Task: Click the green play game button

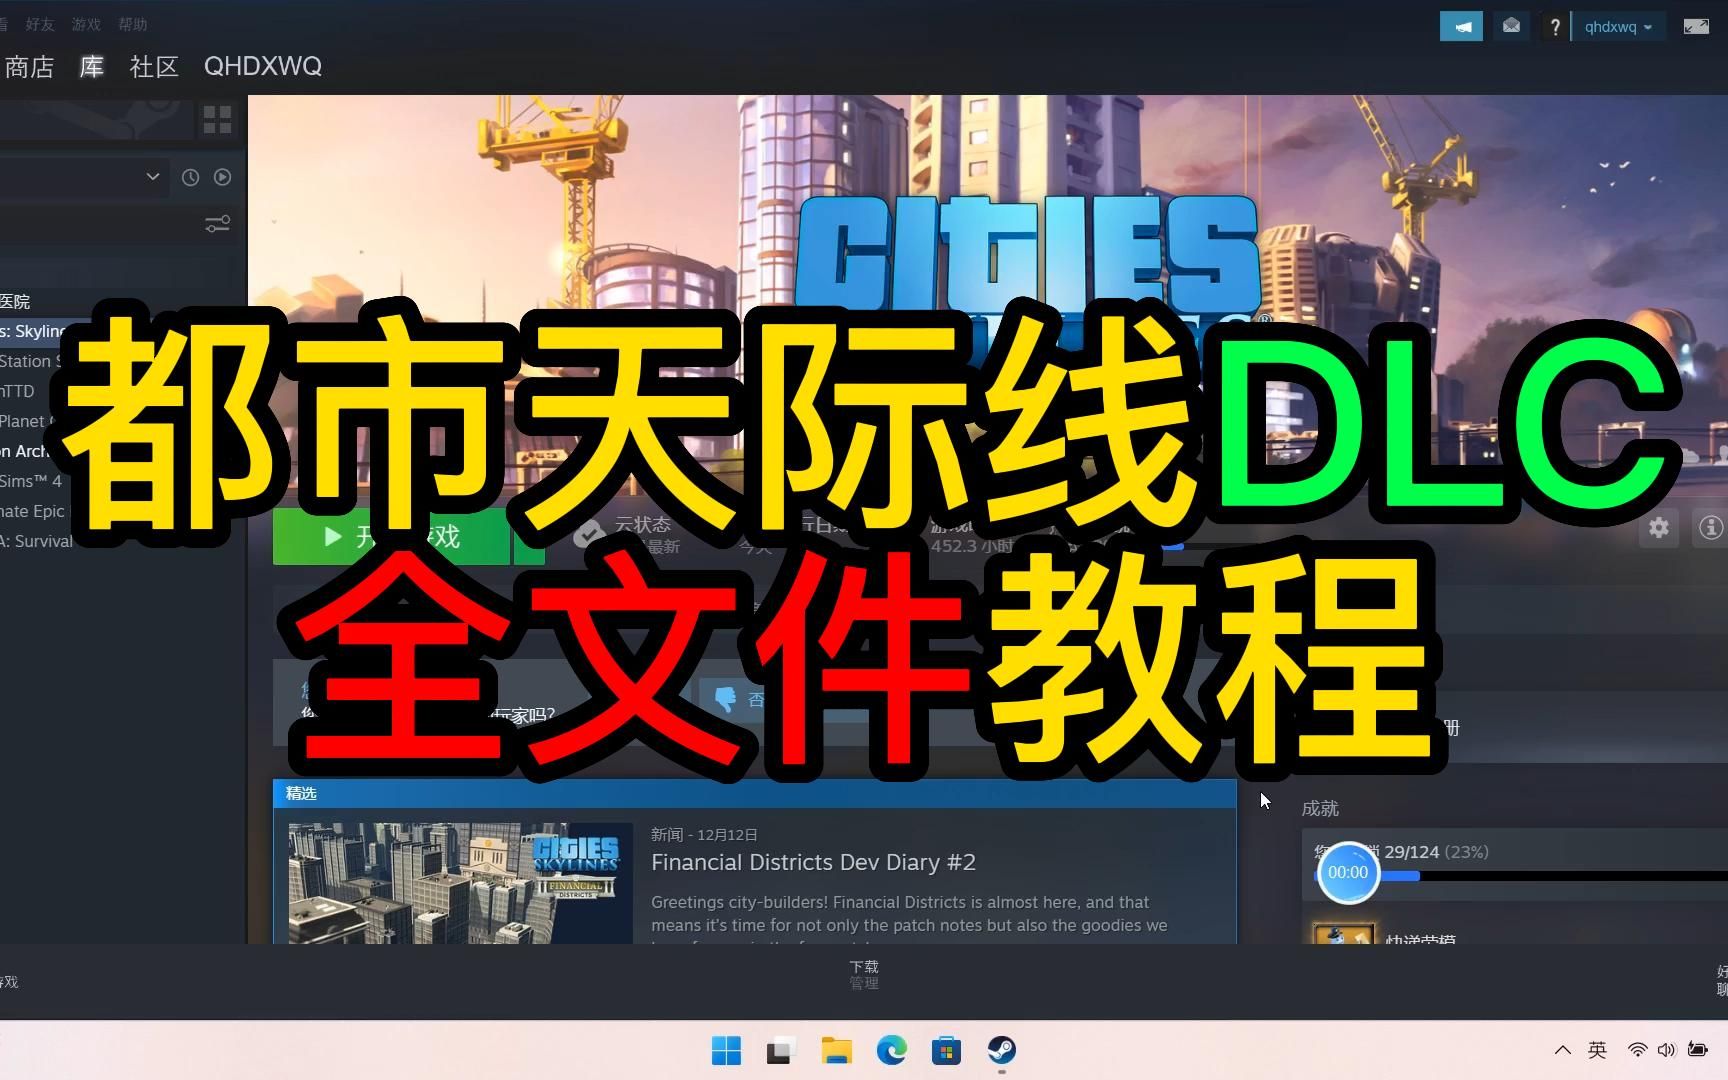Action: tap(392, 538)
